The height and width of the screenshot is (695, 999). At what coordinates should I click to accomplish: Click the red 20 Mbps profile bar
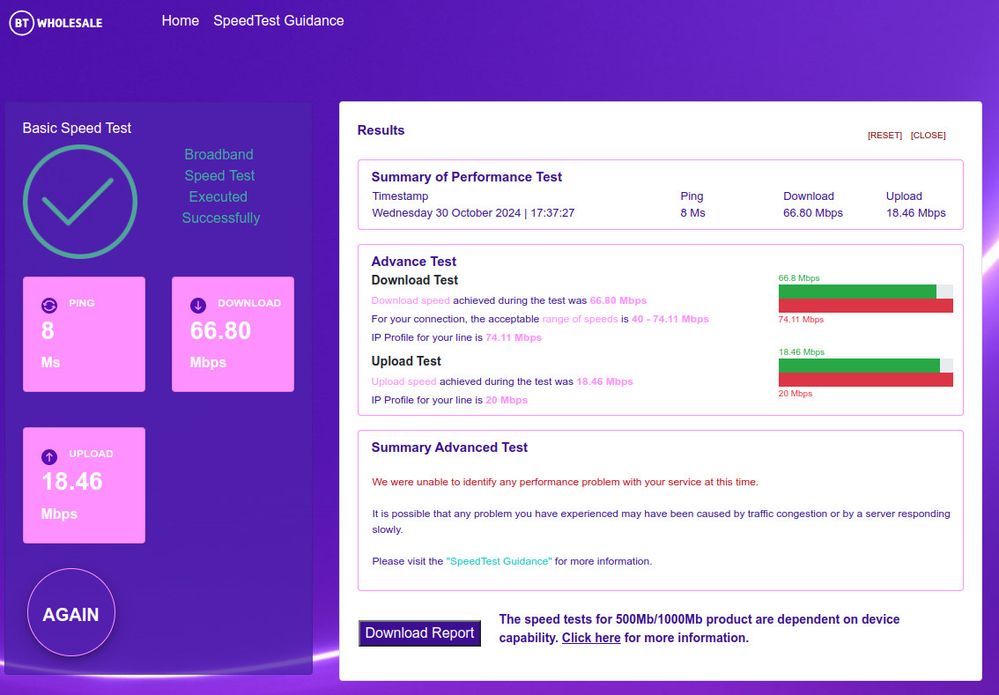pyautogui.click(x=865, y=380)
